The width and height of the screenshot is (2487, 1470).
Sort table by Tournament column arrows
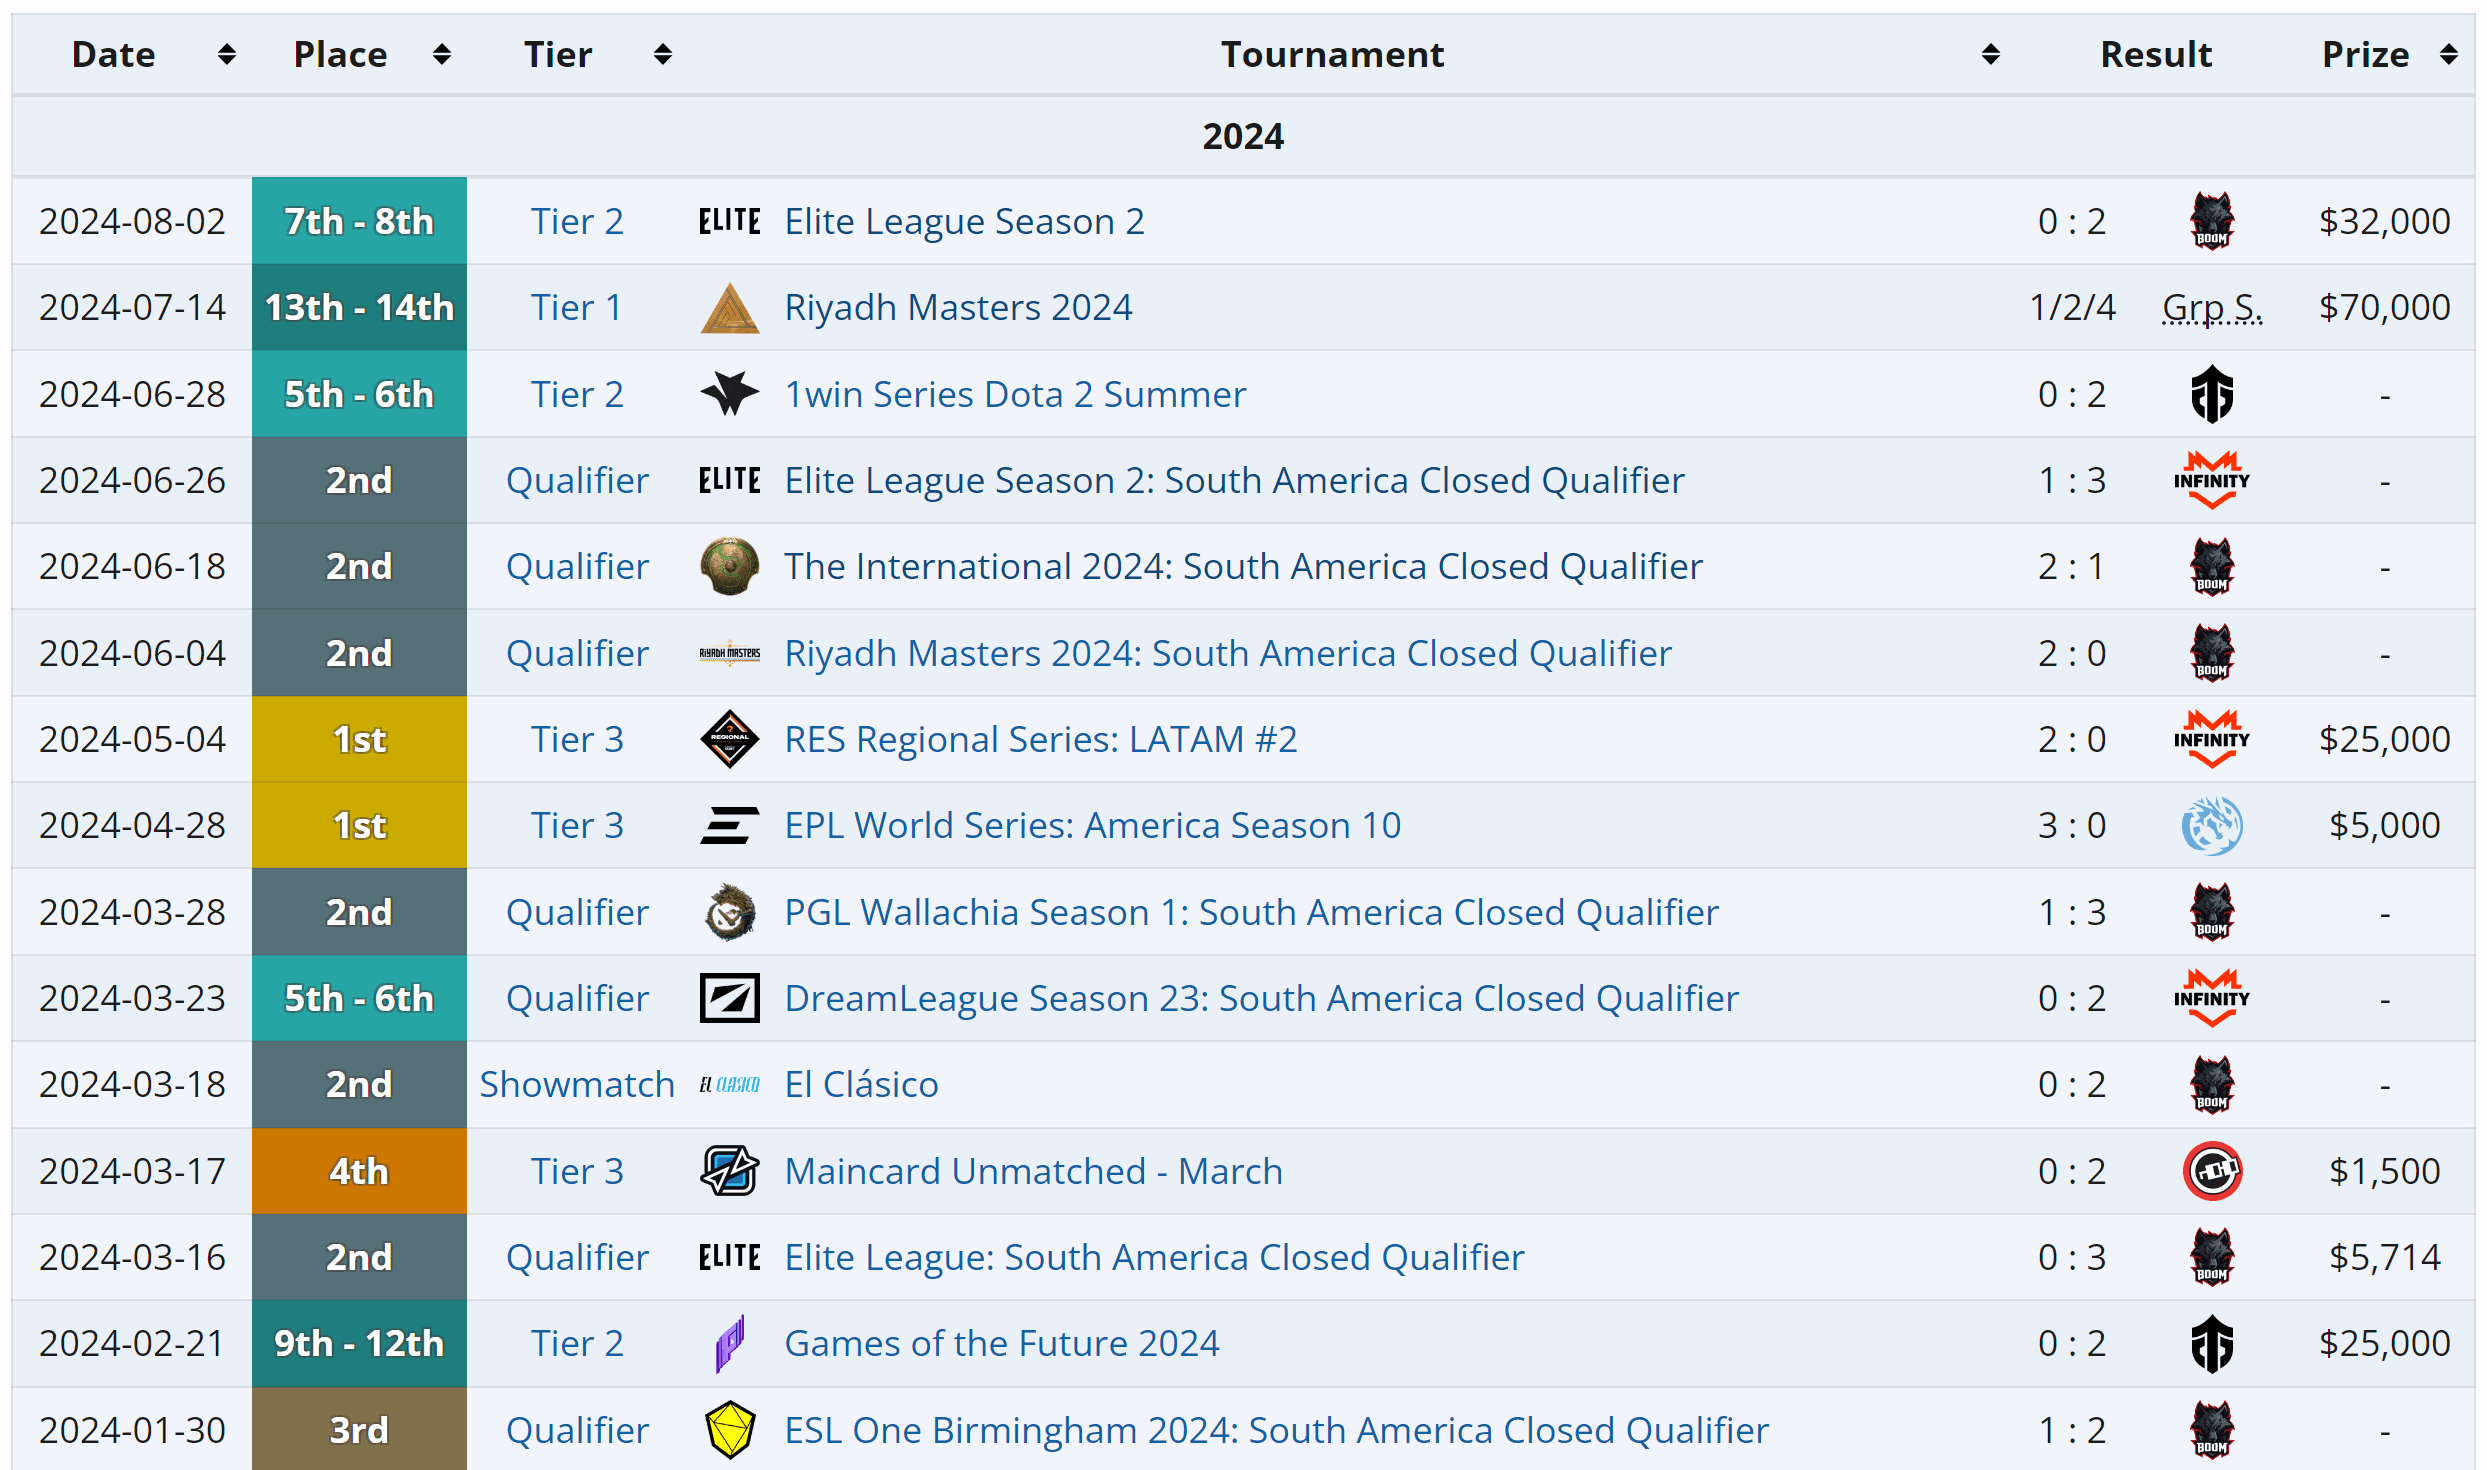[1990, 54]
